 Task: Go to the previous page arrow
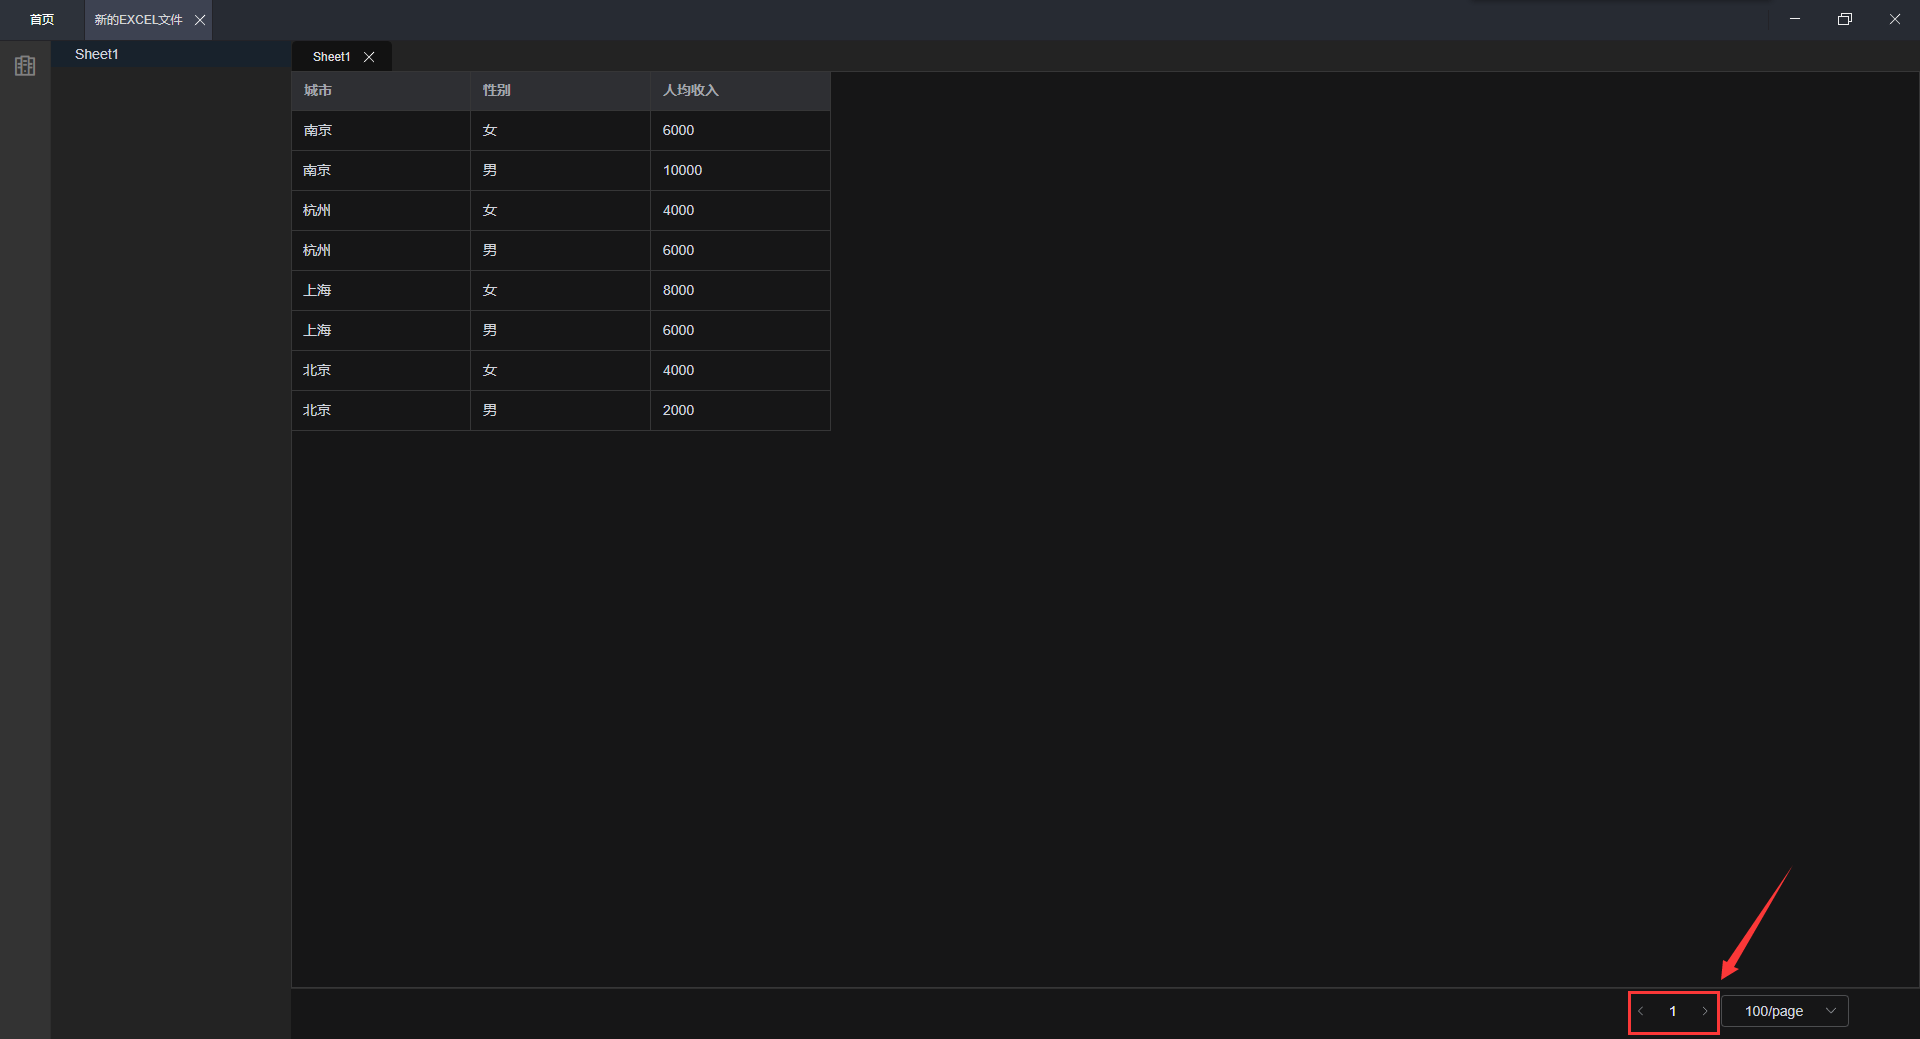coord(1641,1011)
